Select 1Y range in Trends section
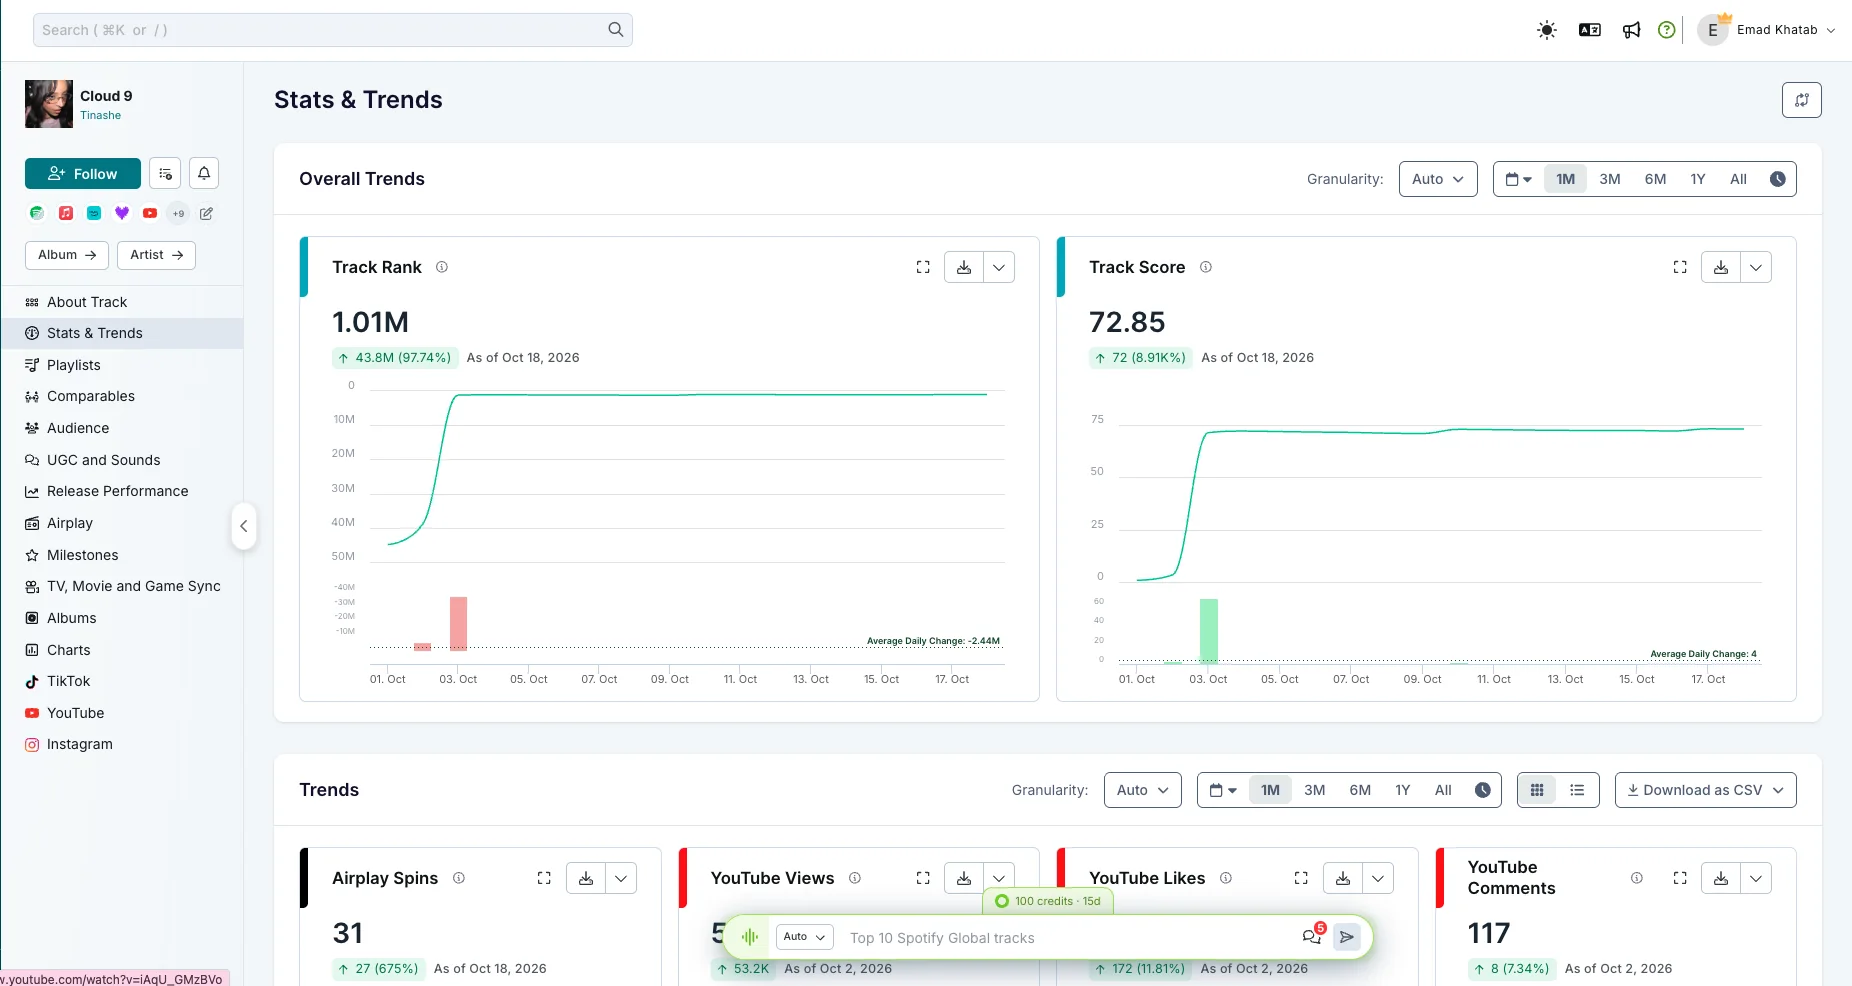 pyautogui.click(x=1403, y=790)
